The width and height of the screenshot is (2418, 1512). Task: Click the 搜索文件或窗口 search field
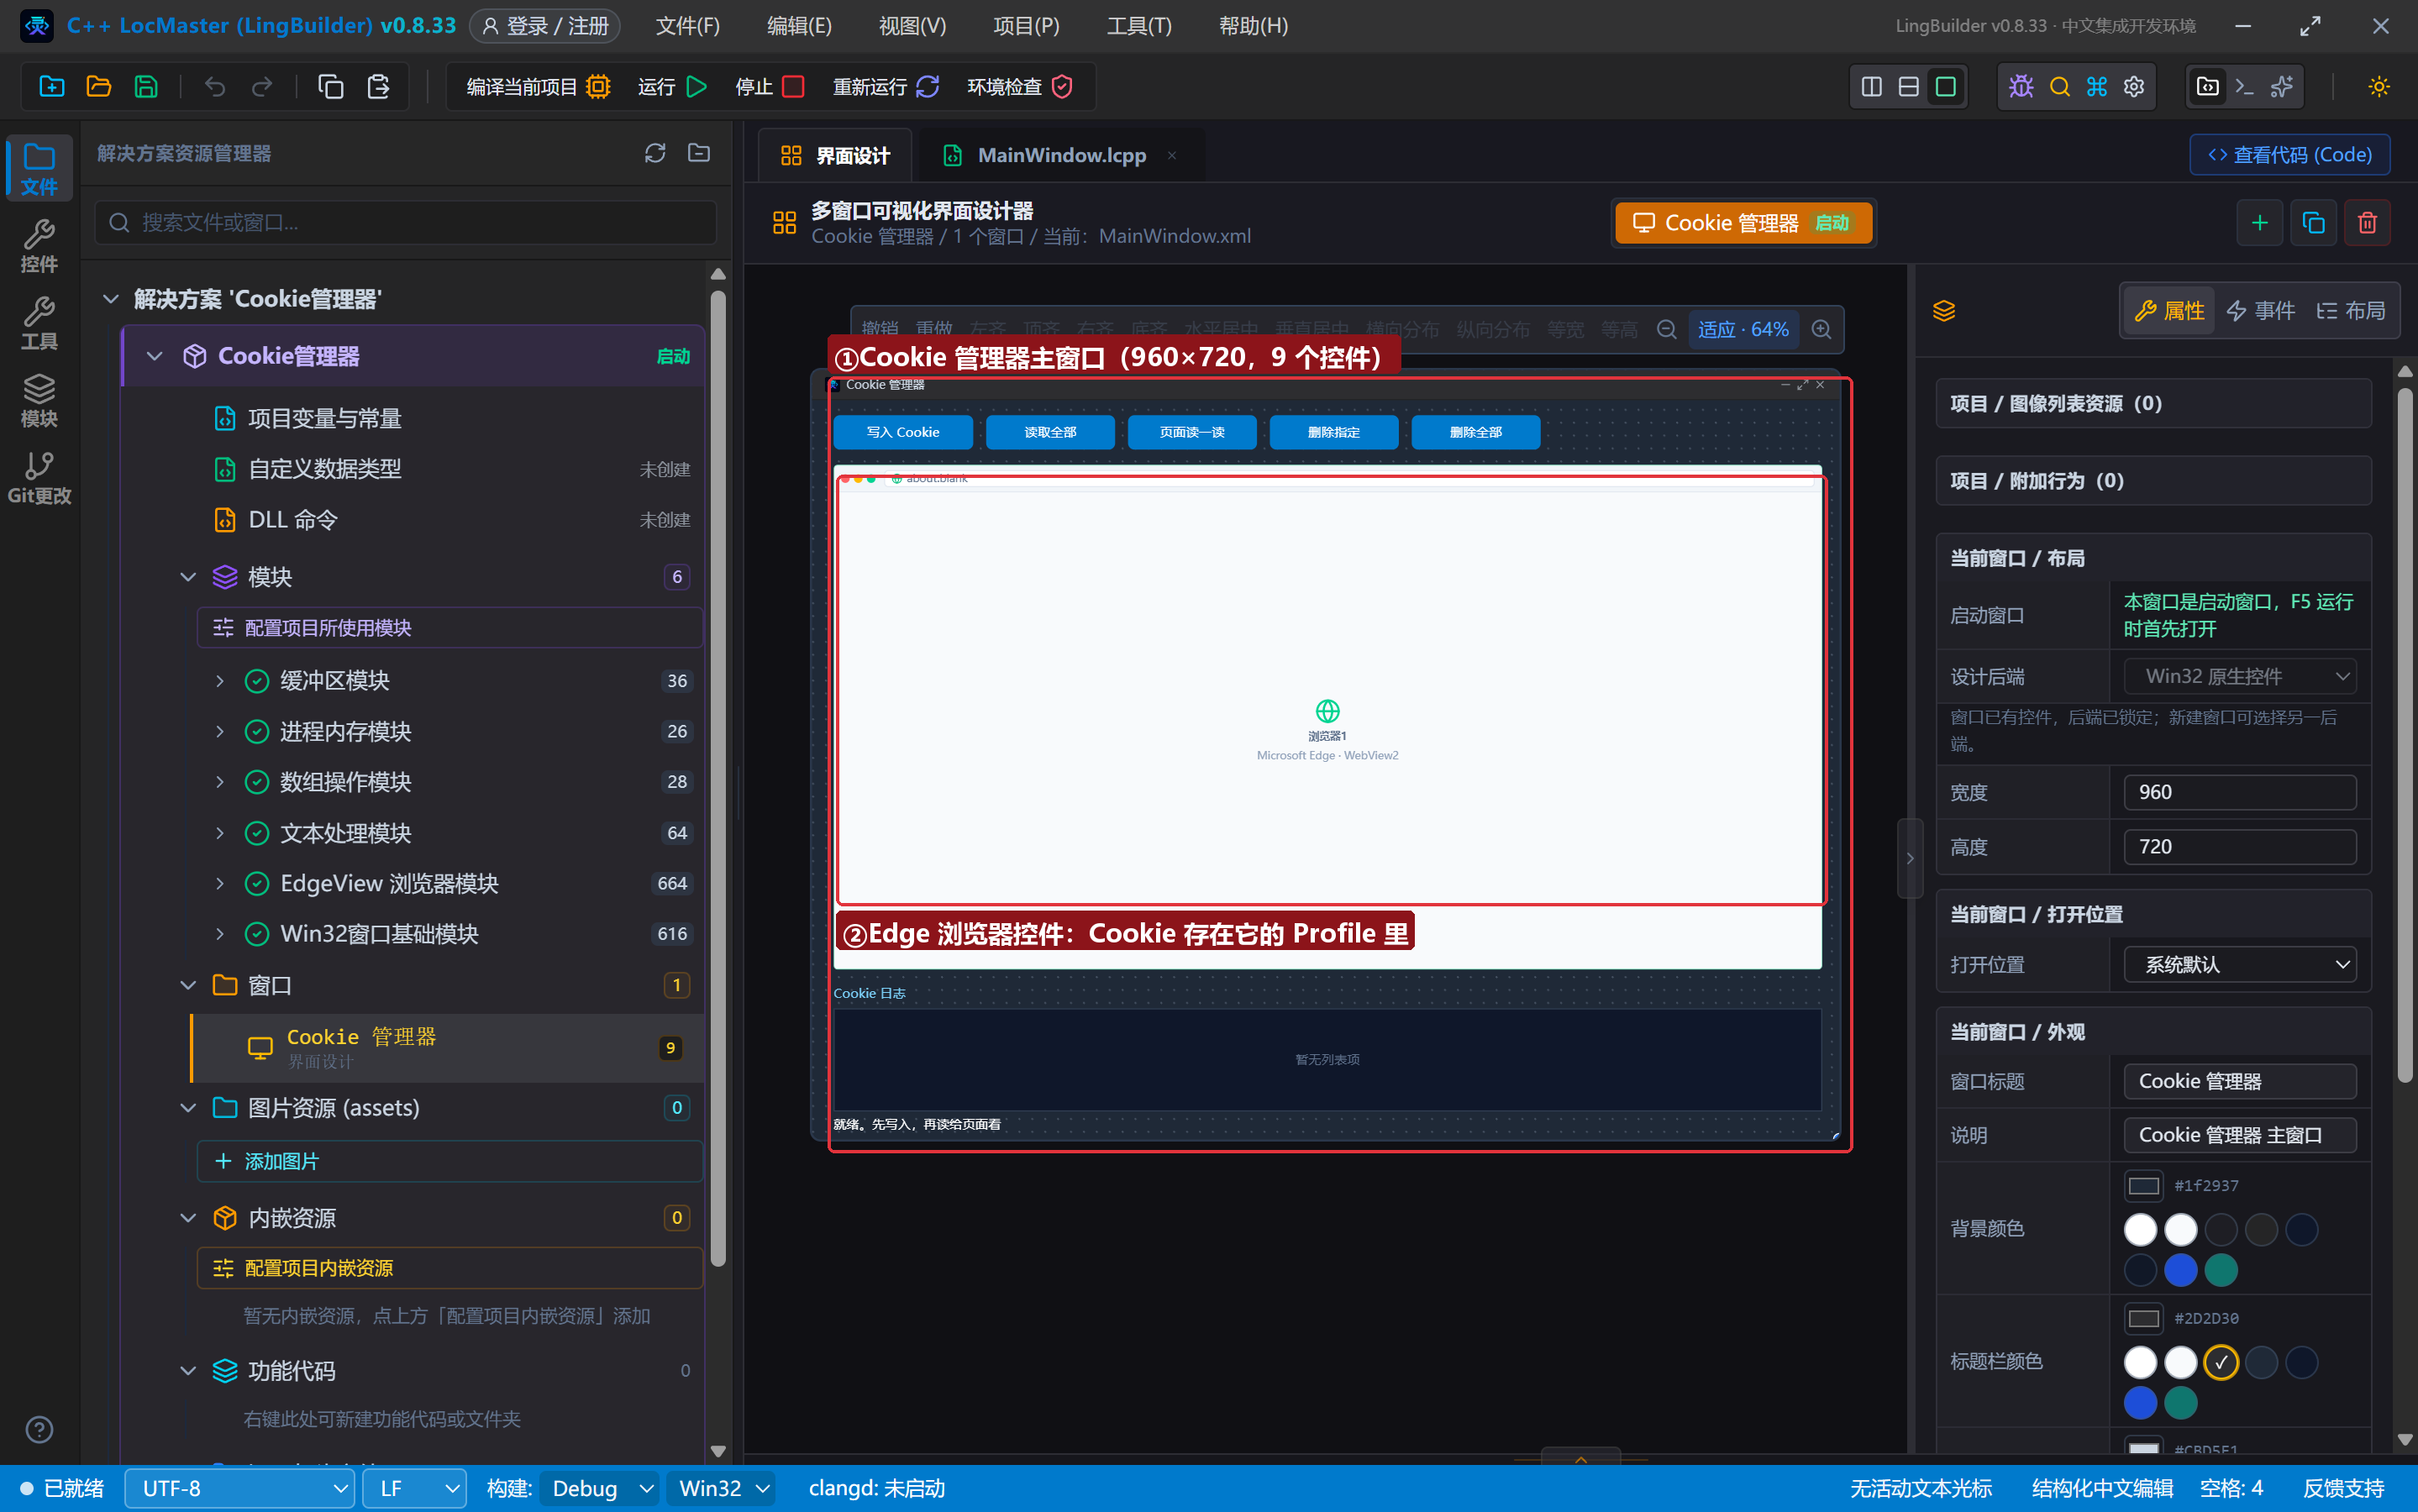click(x=406, y=222)
